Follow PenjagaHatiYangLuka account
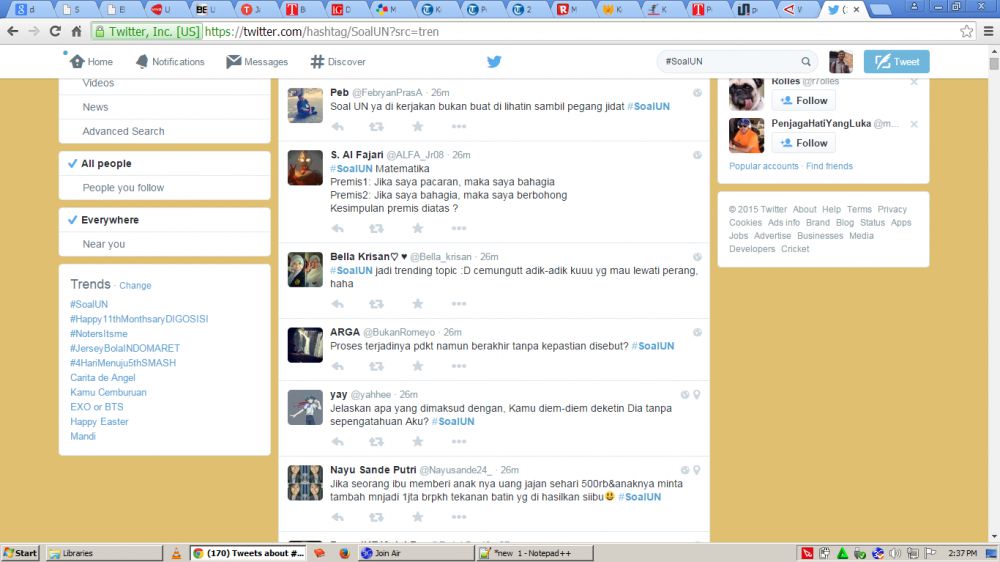 point(804,143)
